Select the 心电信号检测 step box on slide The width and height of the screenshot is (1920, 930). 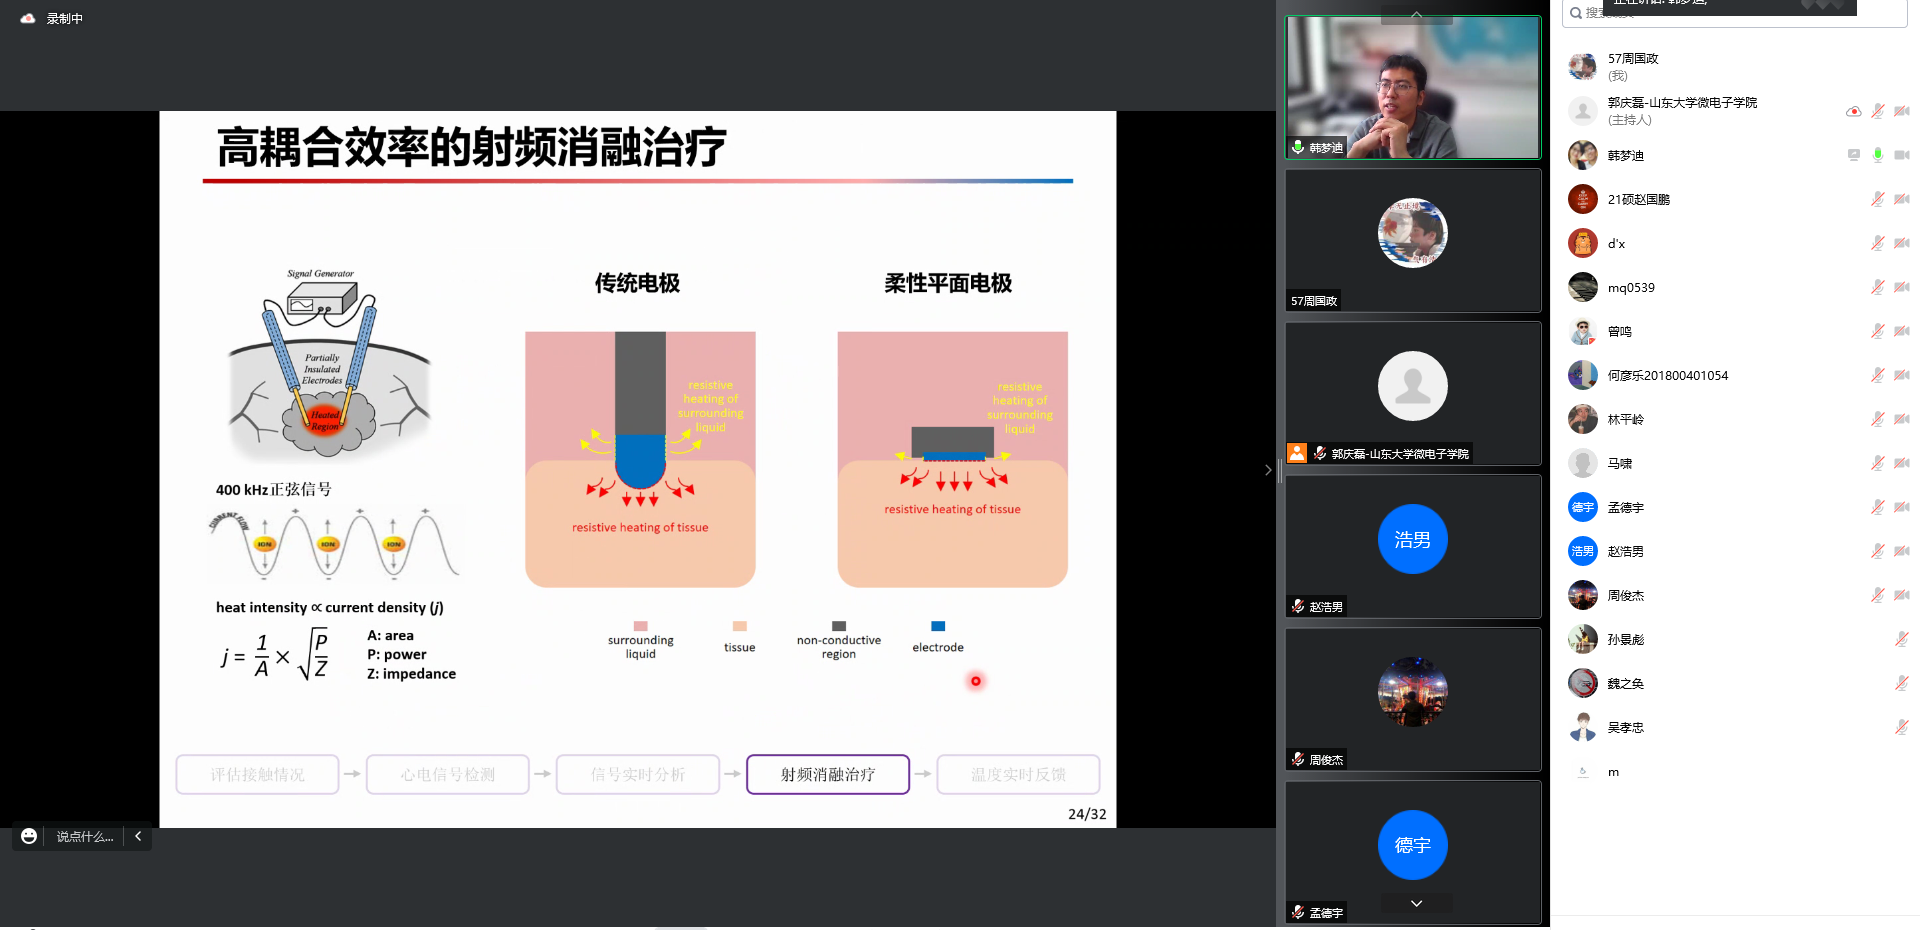click(448, 774)
